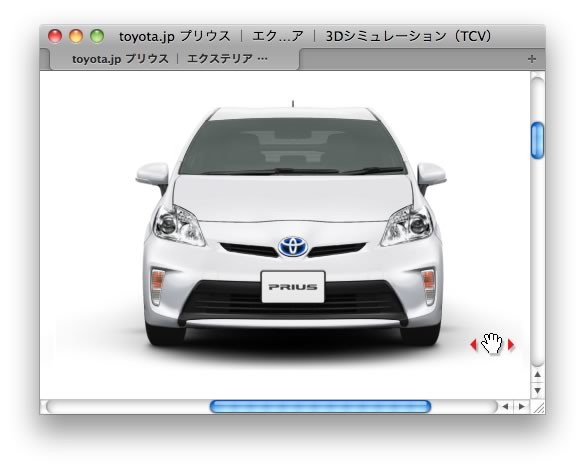Click the window resize grip corner
Image resolution: width=585 pixels, height=469 pixels.
pyautogui.click(x=538, y=407)
